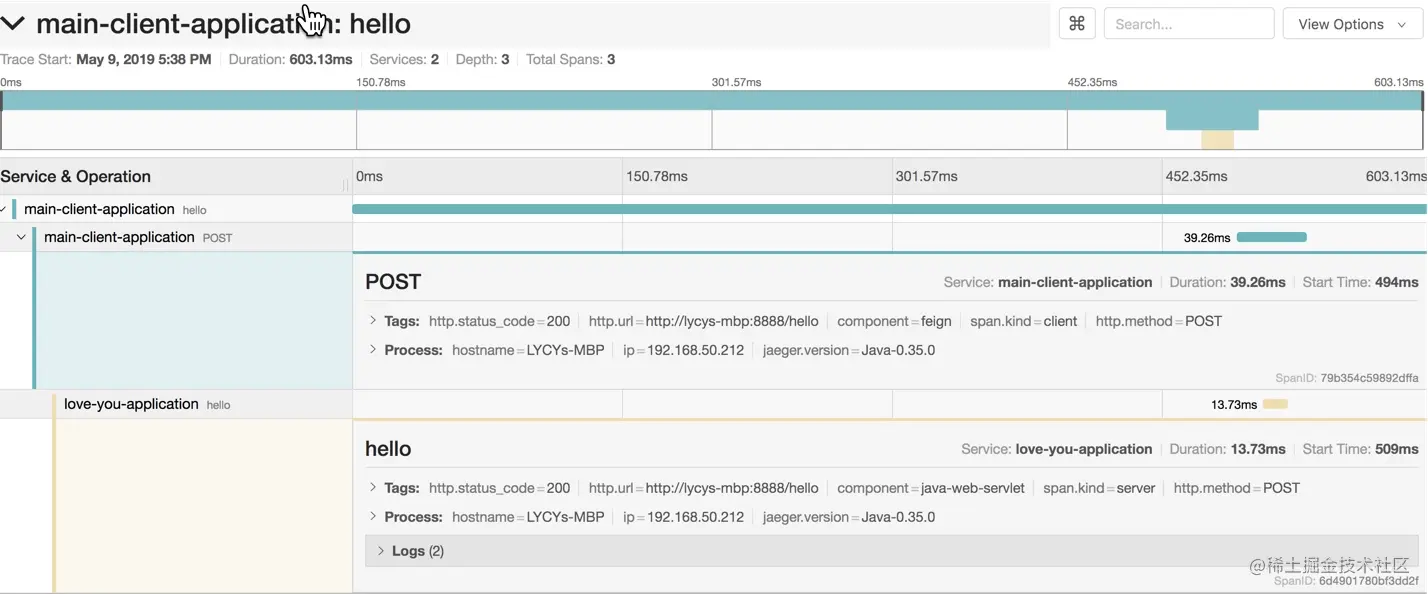Open the keyboard shortcuts command icon
Screen dimensions: 1428x594
tap(1077, 24)
